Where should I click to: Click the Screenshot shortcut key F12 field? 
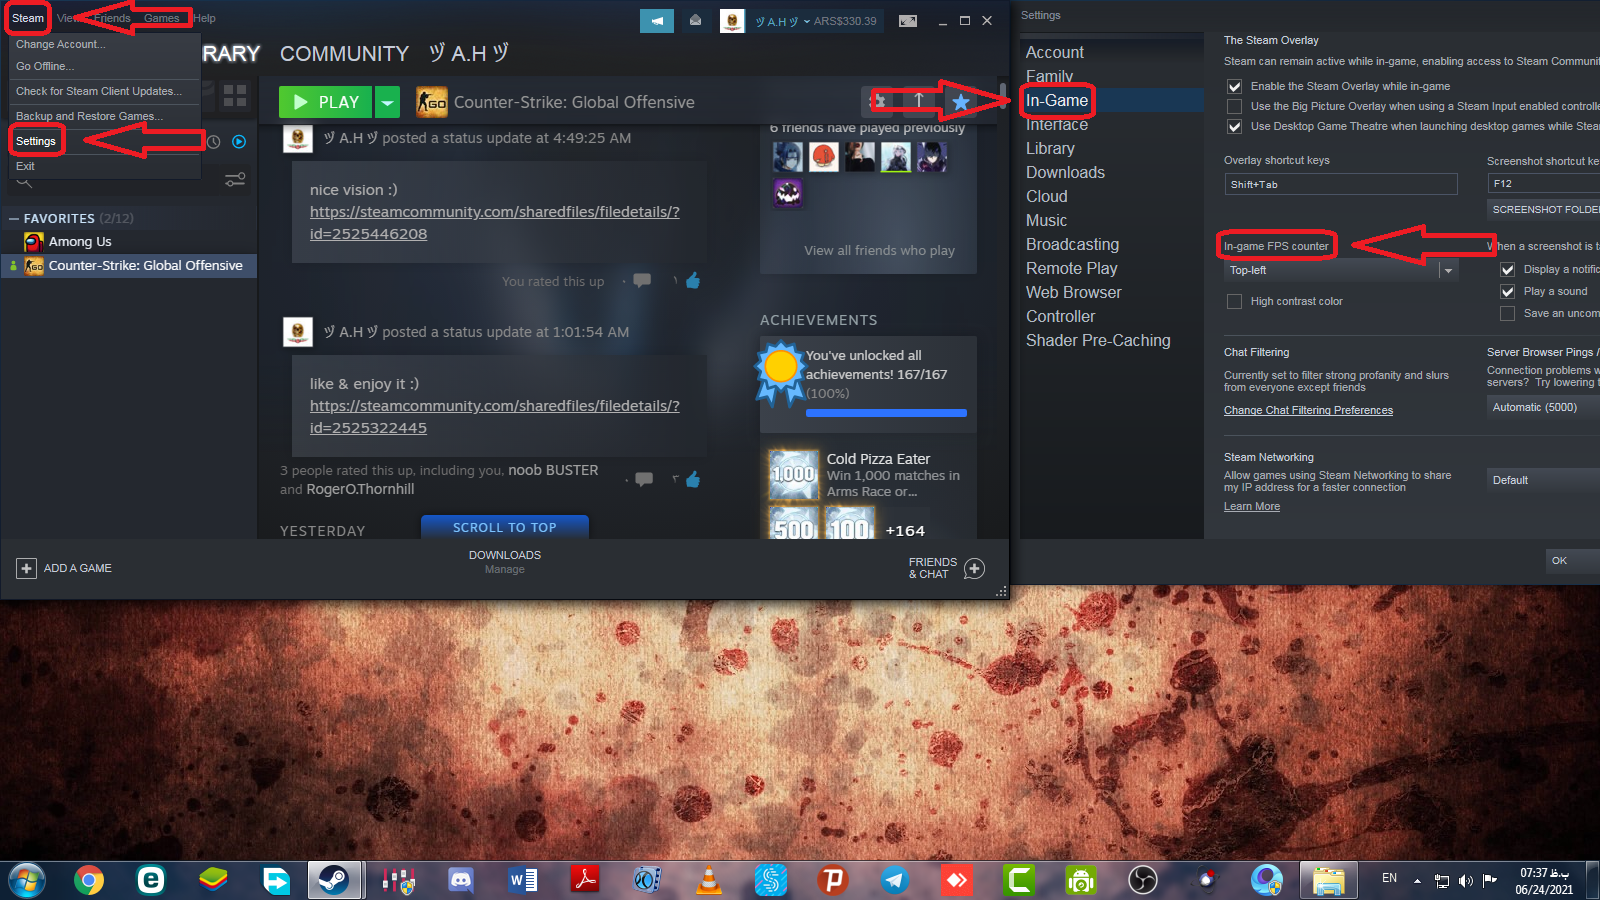click(x=1543, y=183)
